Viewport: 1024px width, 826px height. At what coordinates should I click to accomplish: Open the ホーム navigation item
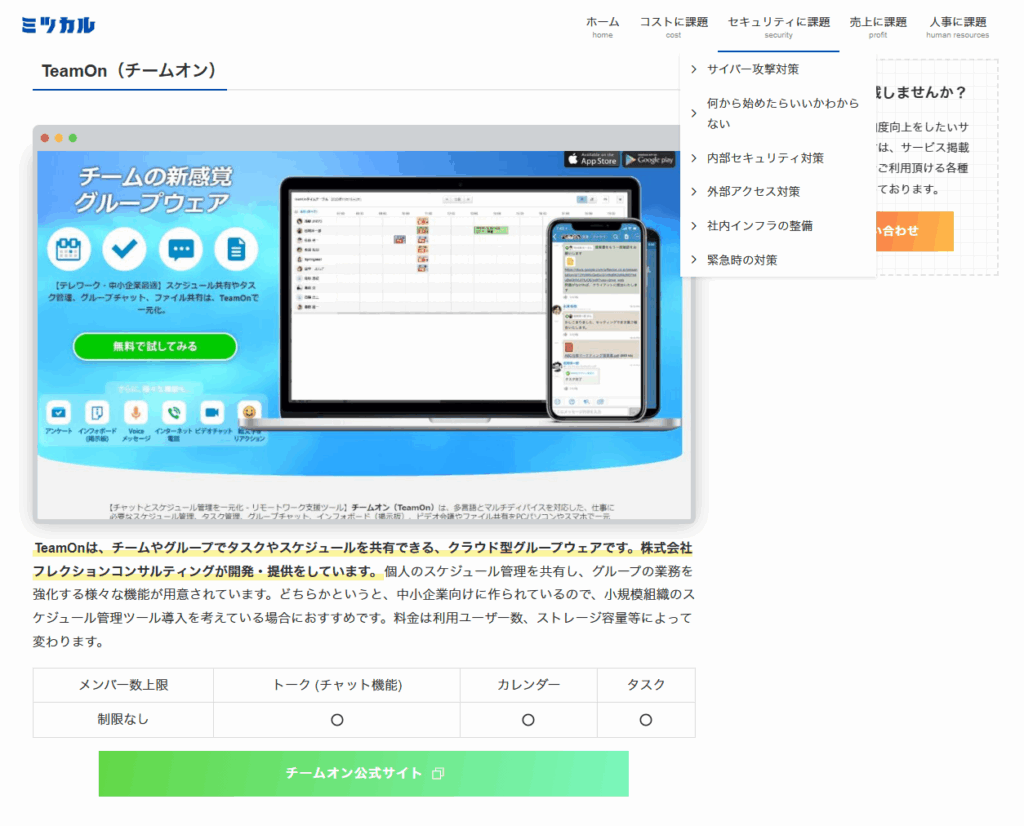(603, 27)
